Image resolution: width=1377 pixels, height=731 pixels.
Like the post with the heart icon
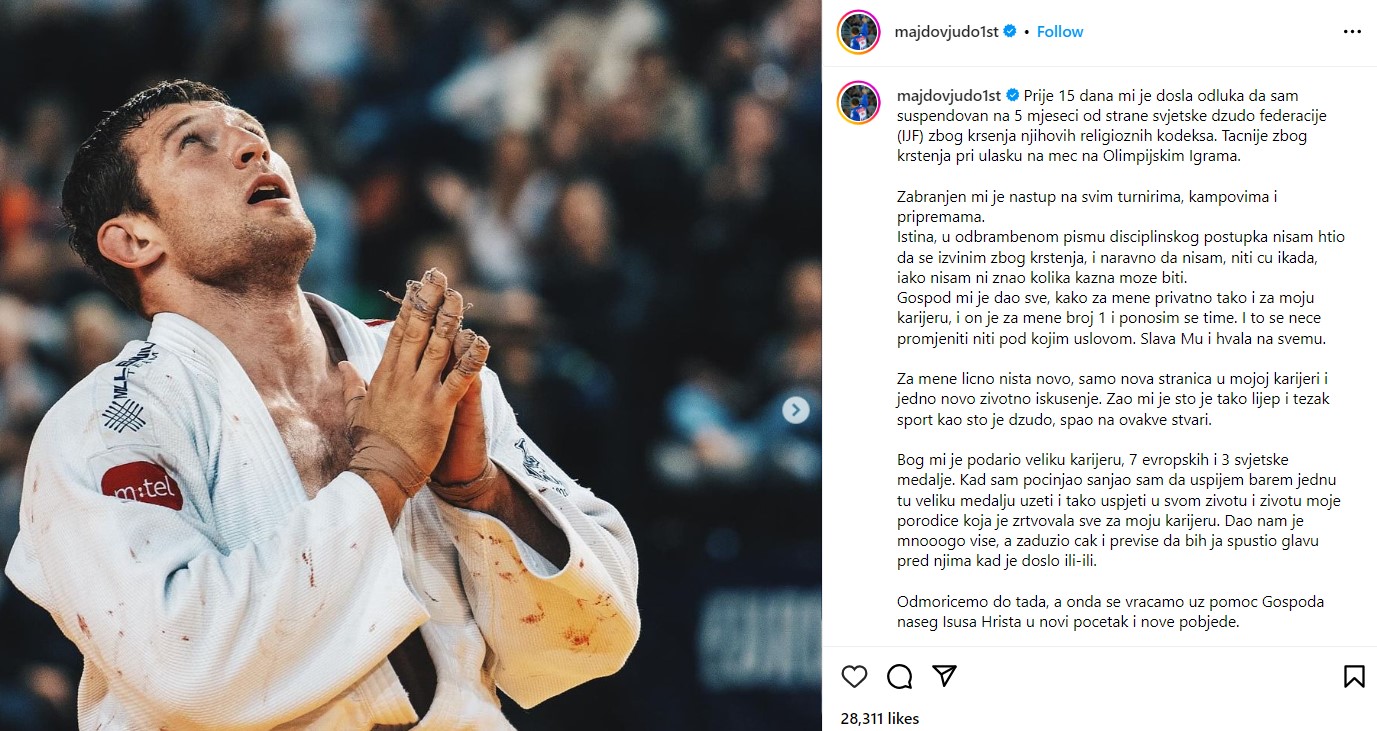pos(854,677)
